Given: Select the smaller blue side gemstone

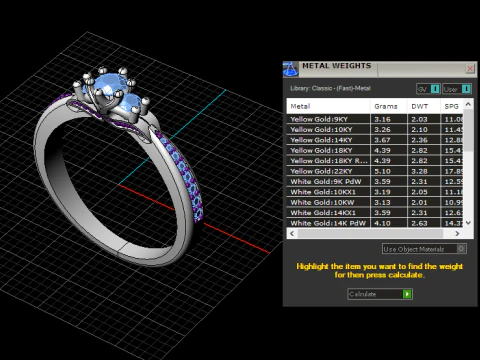Looking at the screenshot, I should tap(130, 102).
